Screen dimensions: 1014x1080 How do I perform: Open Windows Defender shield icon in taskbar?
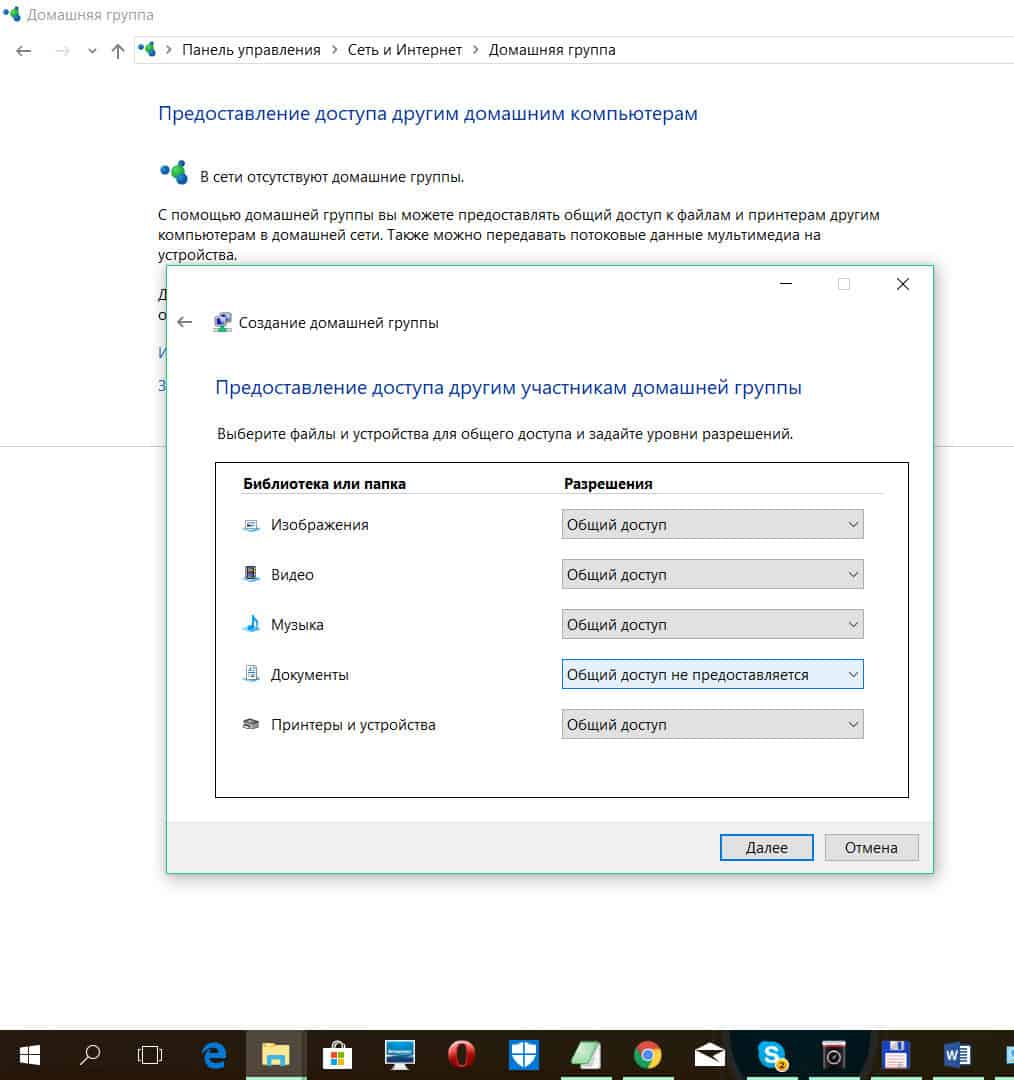click(x=523, y=1054)
